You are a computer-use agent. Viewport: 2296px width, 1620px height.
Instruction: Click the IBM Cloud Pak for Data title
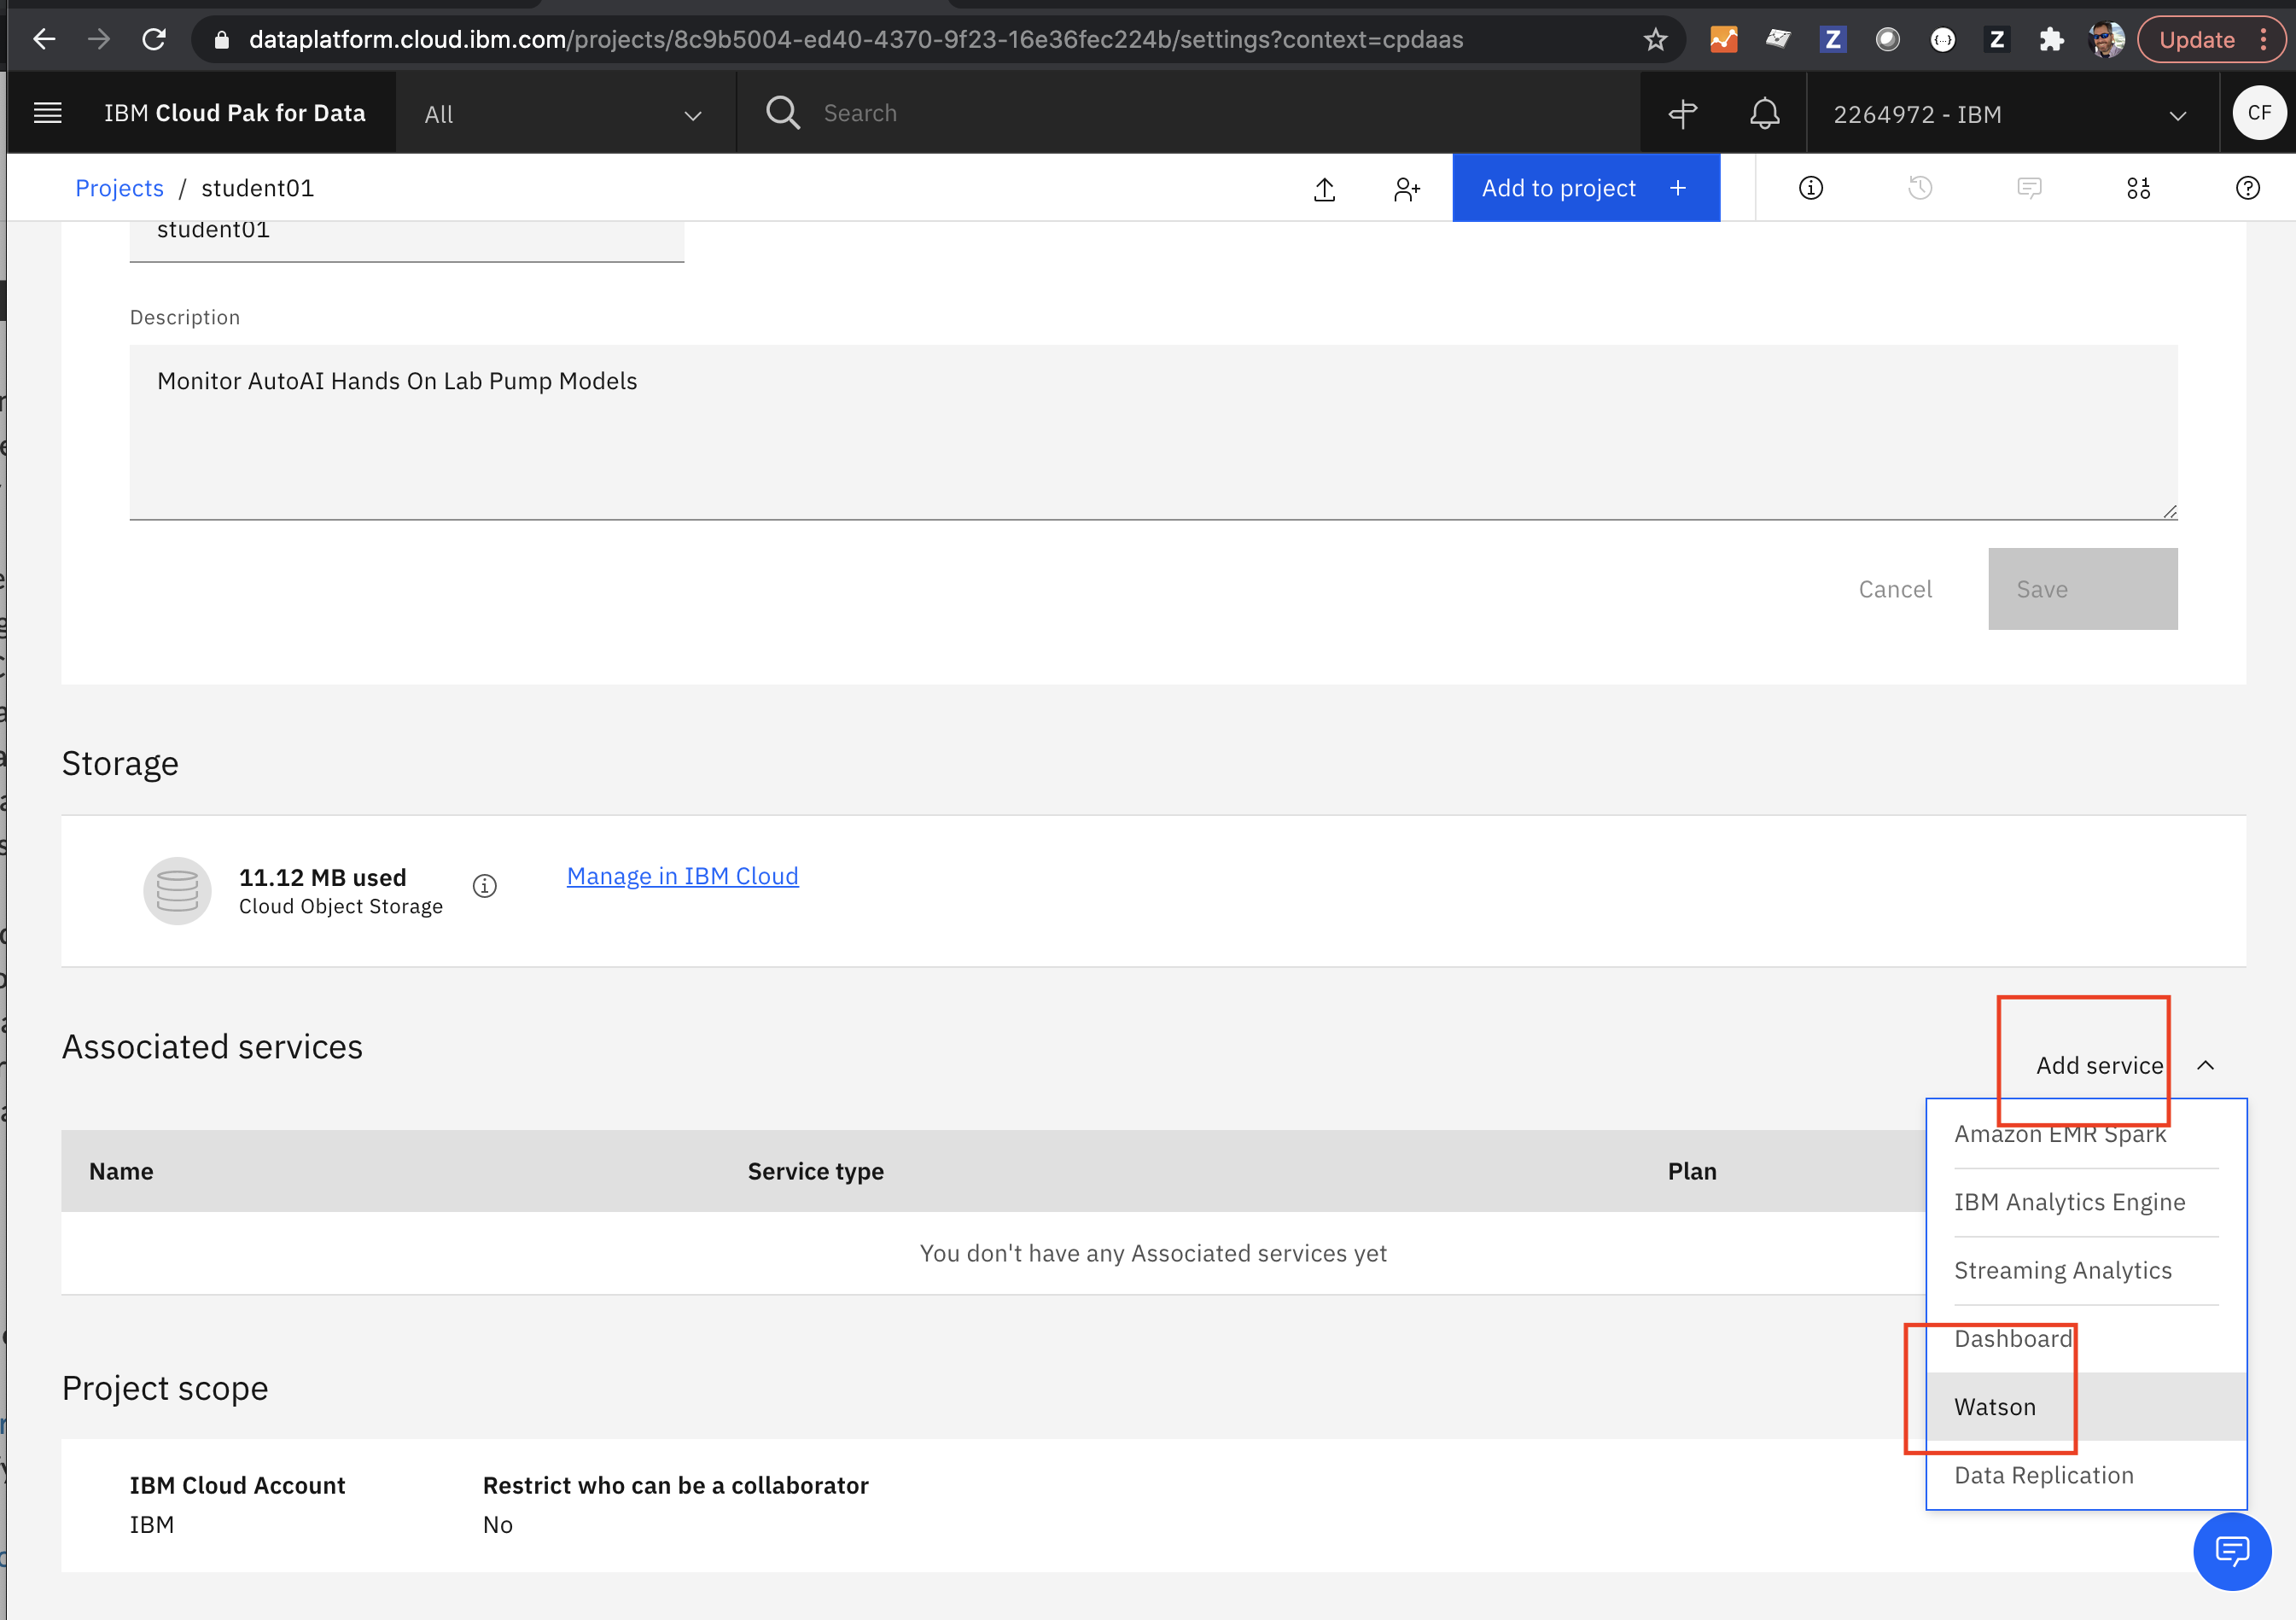[234, 113]
